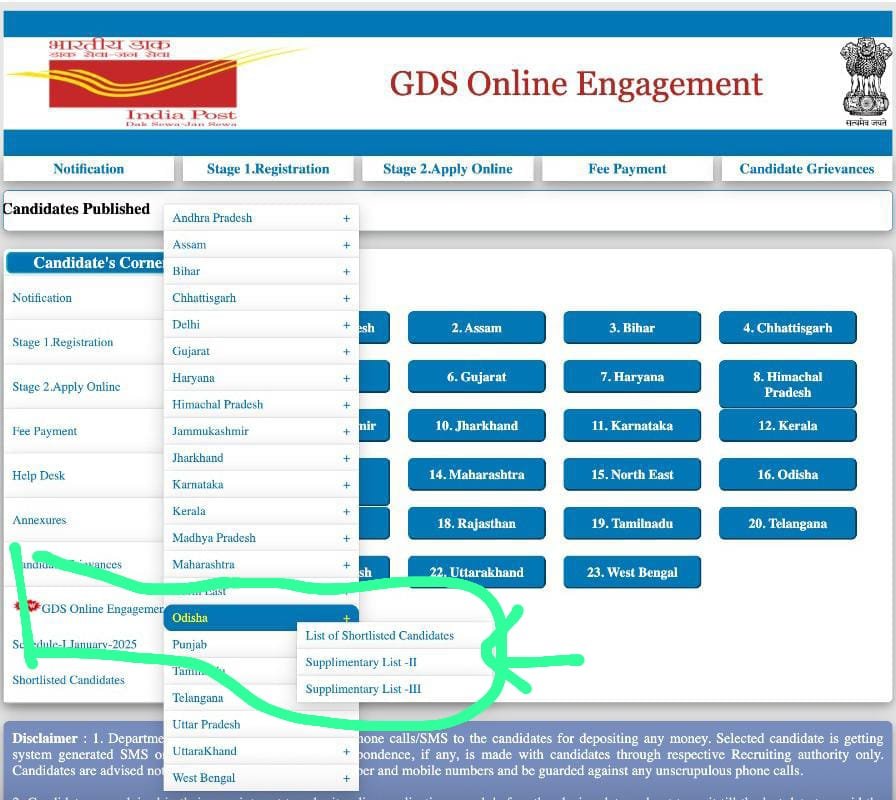
Task: Click the 14. Maharashtra state button
Action: (x=477, y=474)
